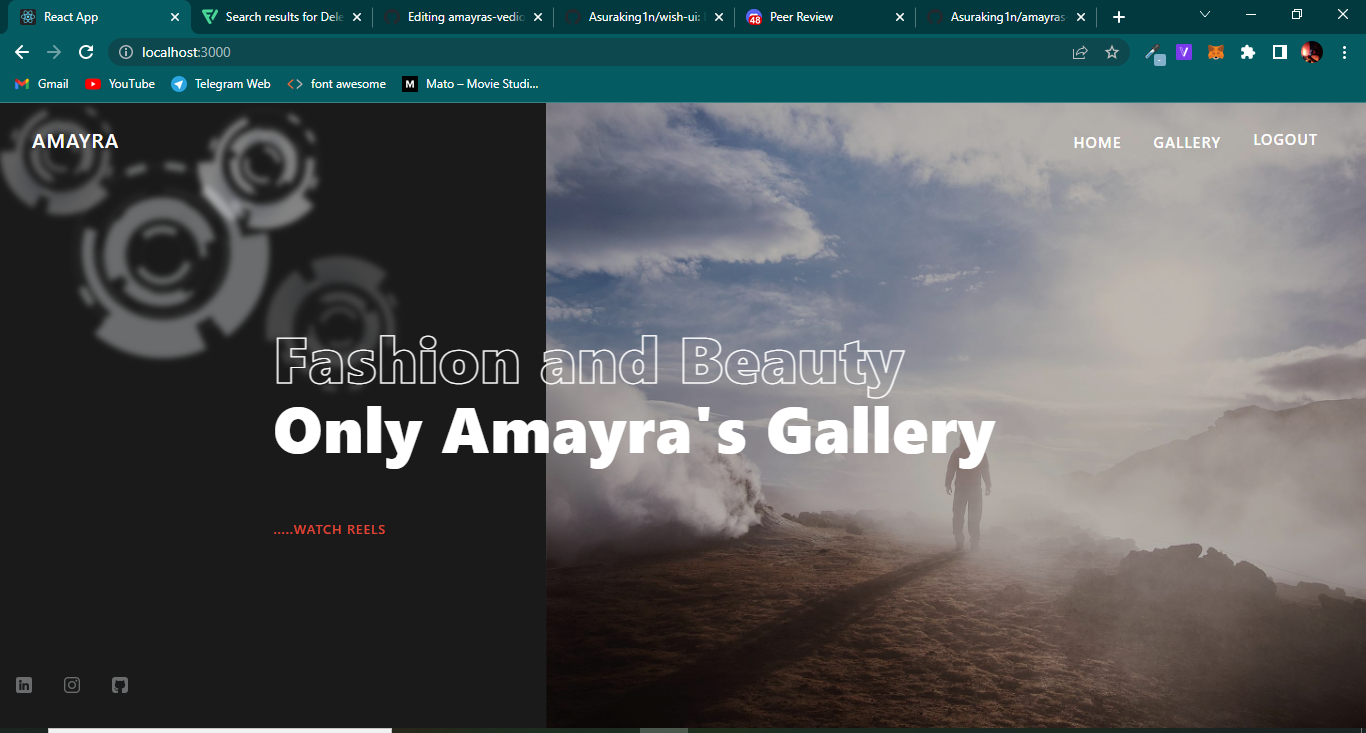The width and height of the screenshot is (1366, 733).
Task: Close the Editing amayras-vedic tab
Action: [x=538, y=17]
